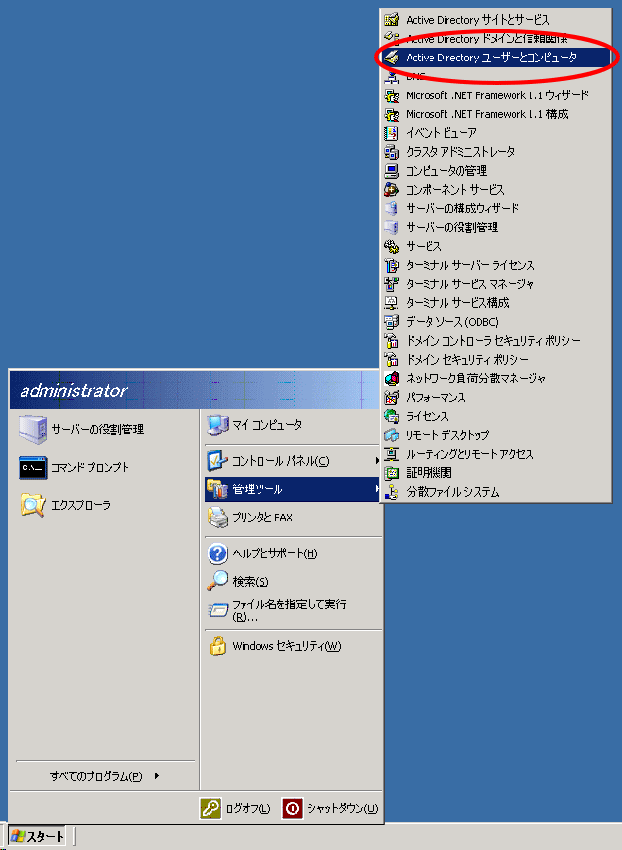Open リモート デスクトップ icon
The height and width of the screenshot is (850, 622).
392,435
